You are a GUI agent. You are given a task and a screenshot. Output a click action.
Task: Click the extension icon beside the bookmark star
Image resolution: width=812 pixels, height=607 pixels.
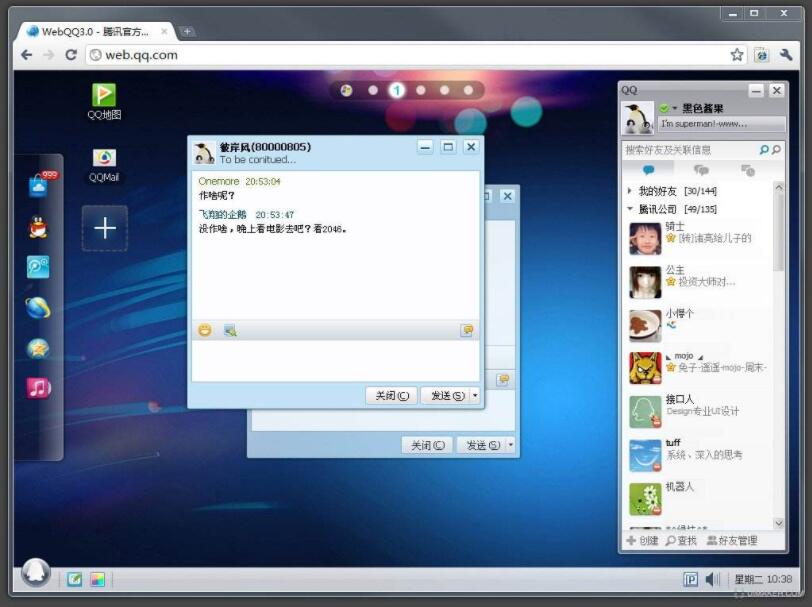761,55
